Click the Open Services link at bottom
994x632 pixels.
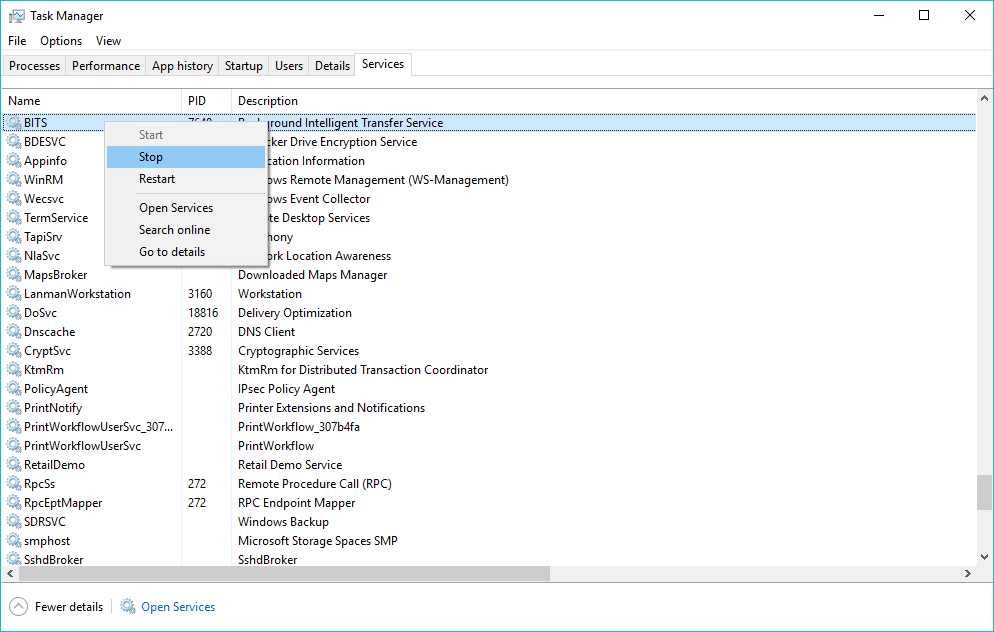(x=178, y=607)
